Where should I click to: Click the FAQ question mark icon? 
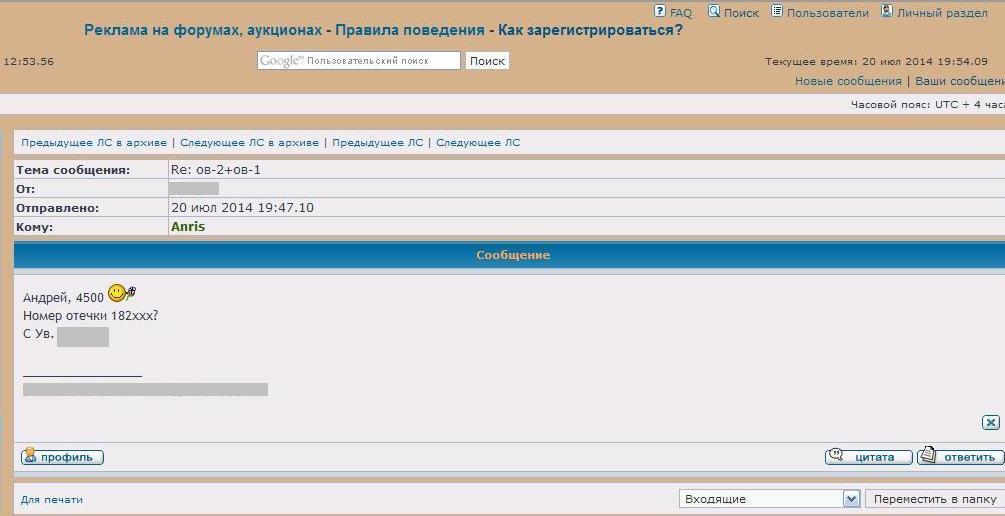point(660,12)
